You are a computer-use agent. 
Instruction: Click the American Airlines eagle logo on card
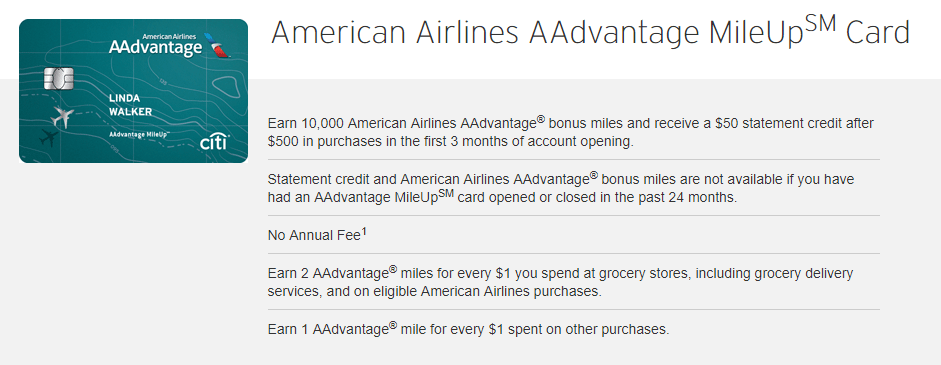point(217,46)
